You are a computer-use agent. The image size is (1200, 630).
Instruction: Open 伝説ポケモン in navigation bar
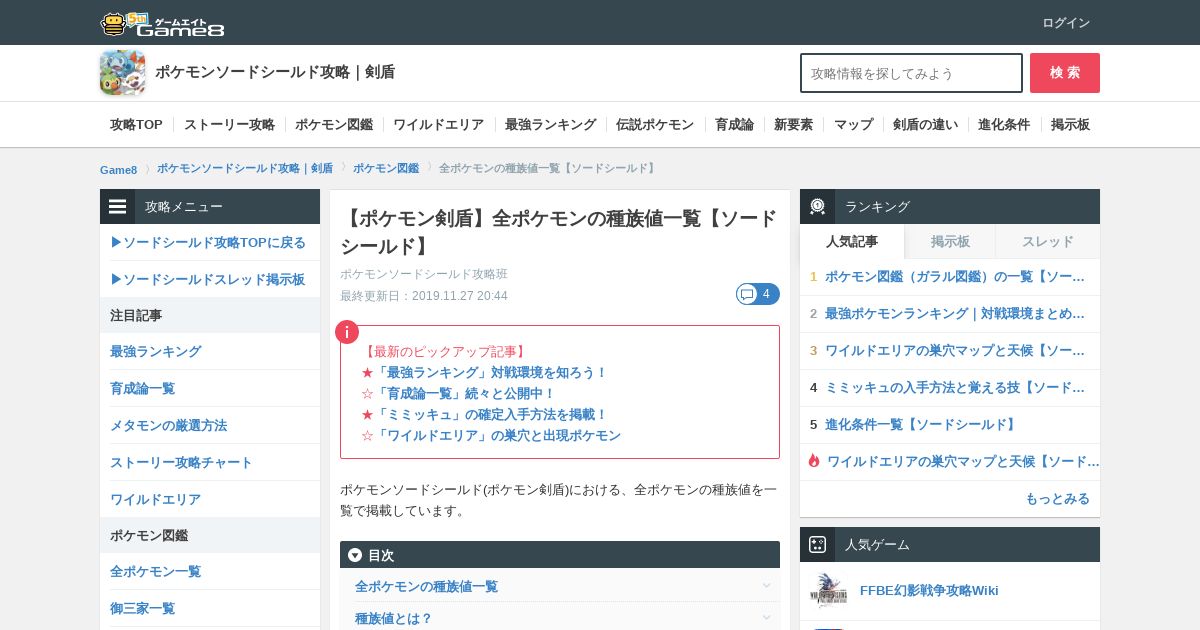coord(655,125)
